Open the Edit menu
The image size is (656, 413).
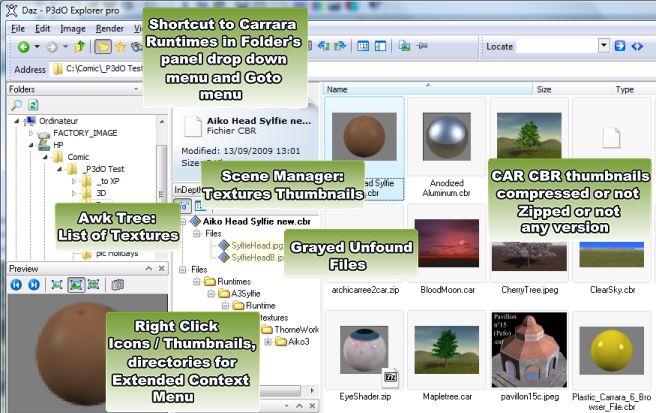tap(42, 28)
